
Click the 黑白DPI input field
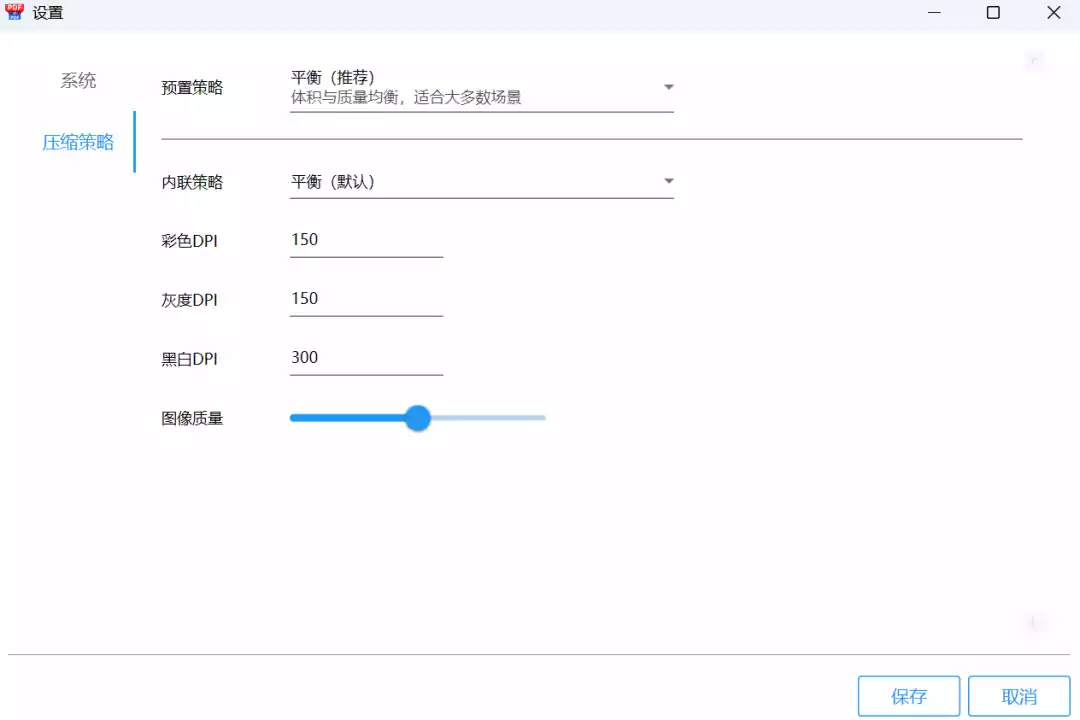click(366, 358)
